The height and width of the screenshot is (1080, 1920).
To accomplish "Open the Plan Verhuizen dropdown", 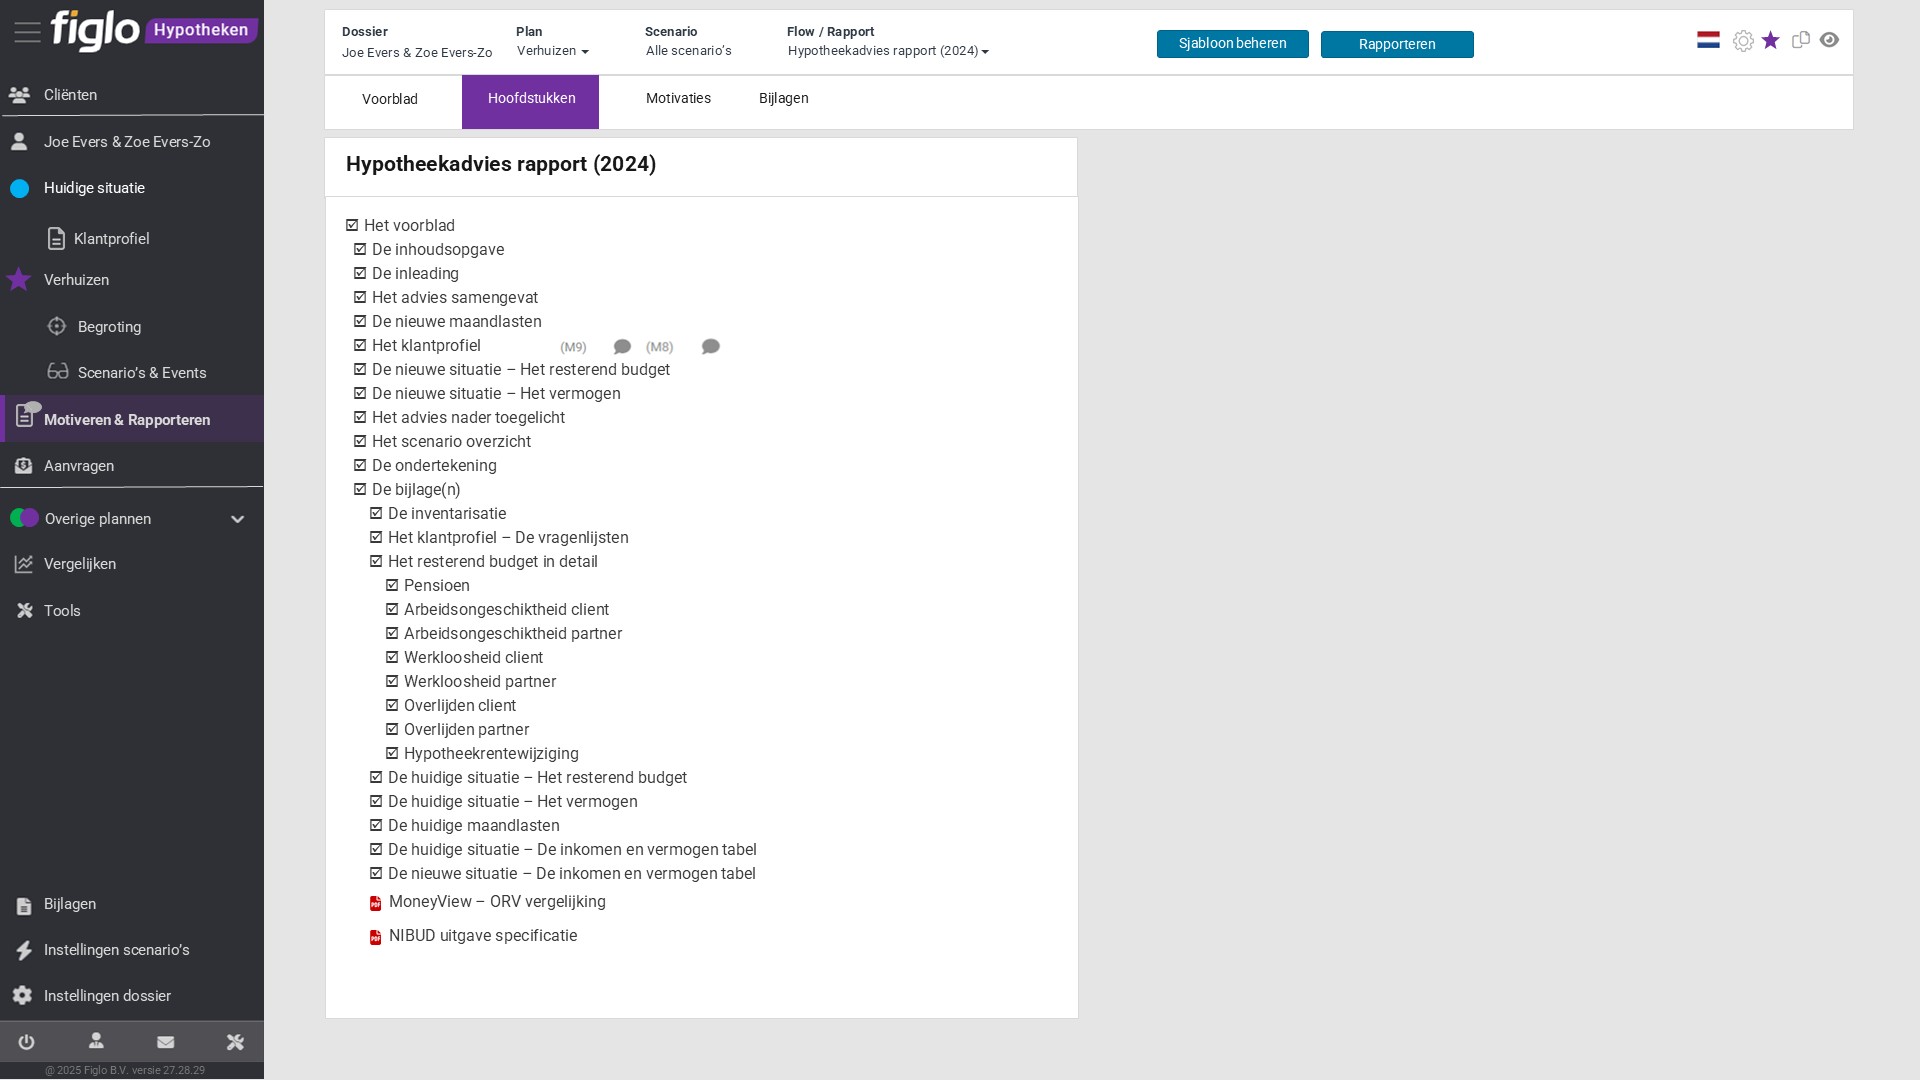I will [x=553, y=51].
